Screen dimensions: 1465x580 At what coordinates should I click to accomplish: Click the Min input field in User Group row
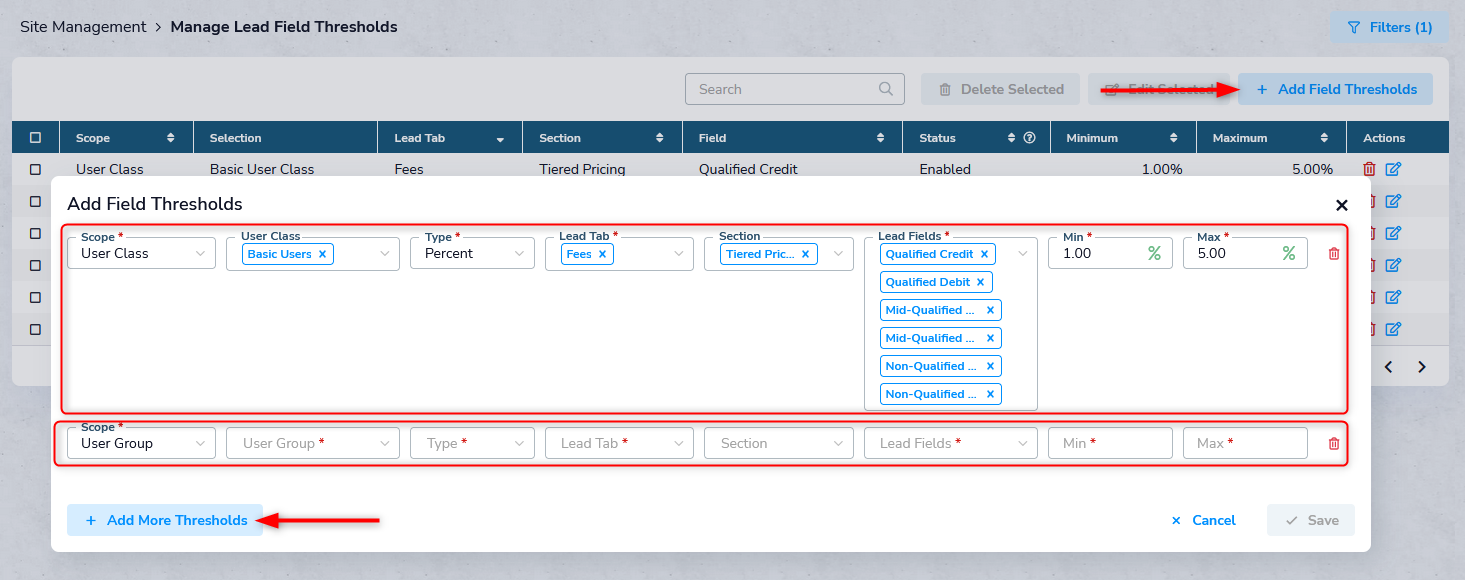coord(1109,443)
